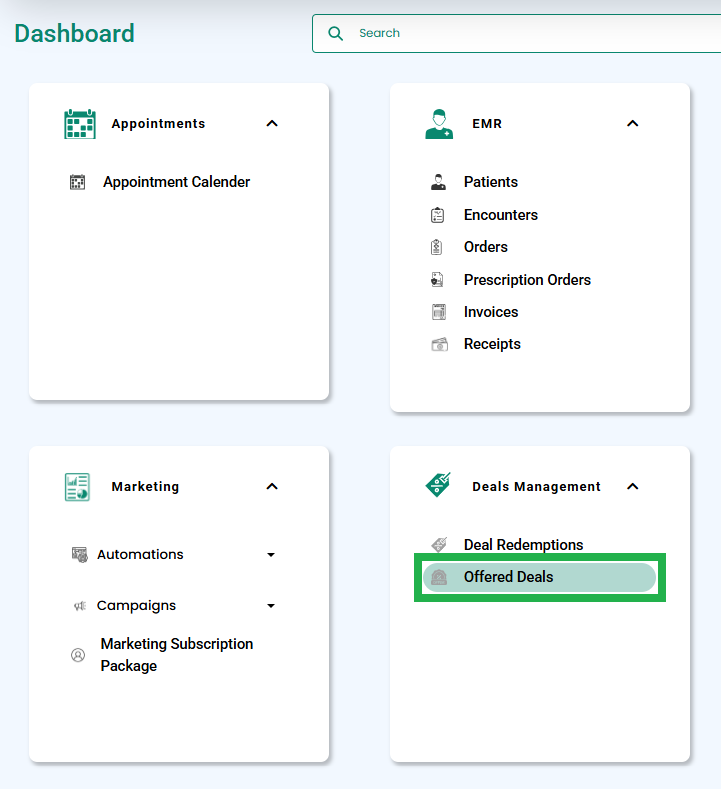The image size is (721, 789).
Task: Collapse the Marketing card chevron
Action: 272,487
